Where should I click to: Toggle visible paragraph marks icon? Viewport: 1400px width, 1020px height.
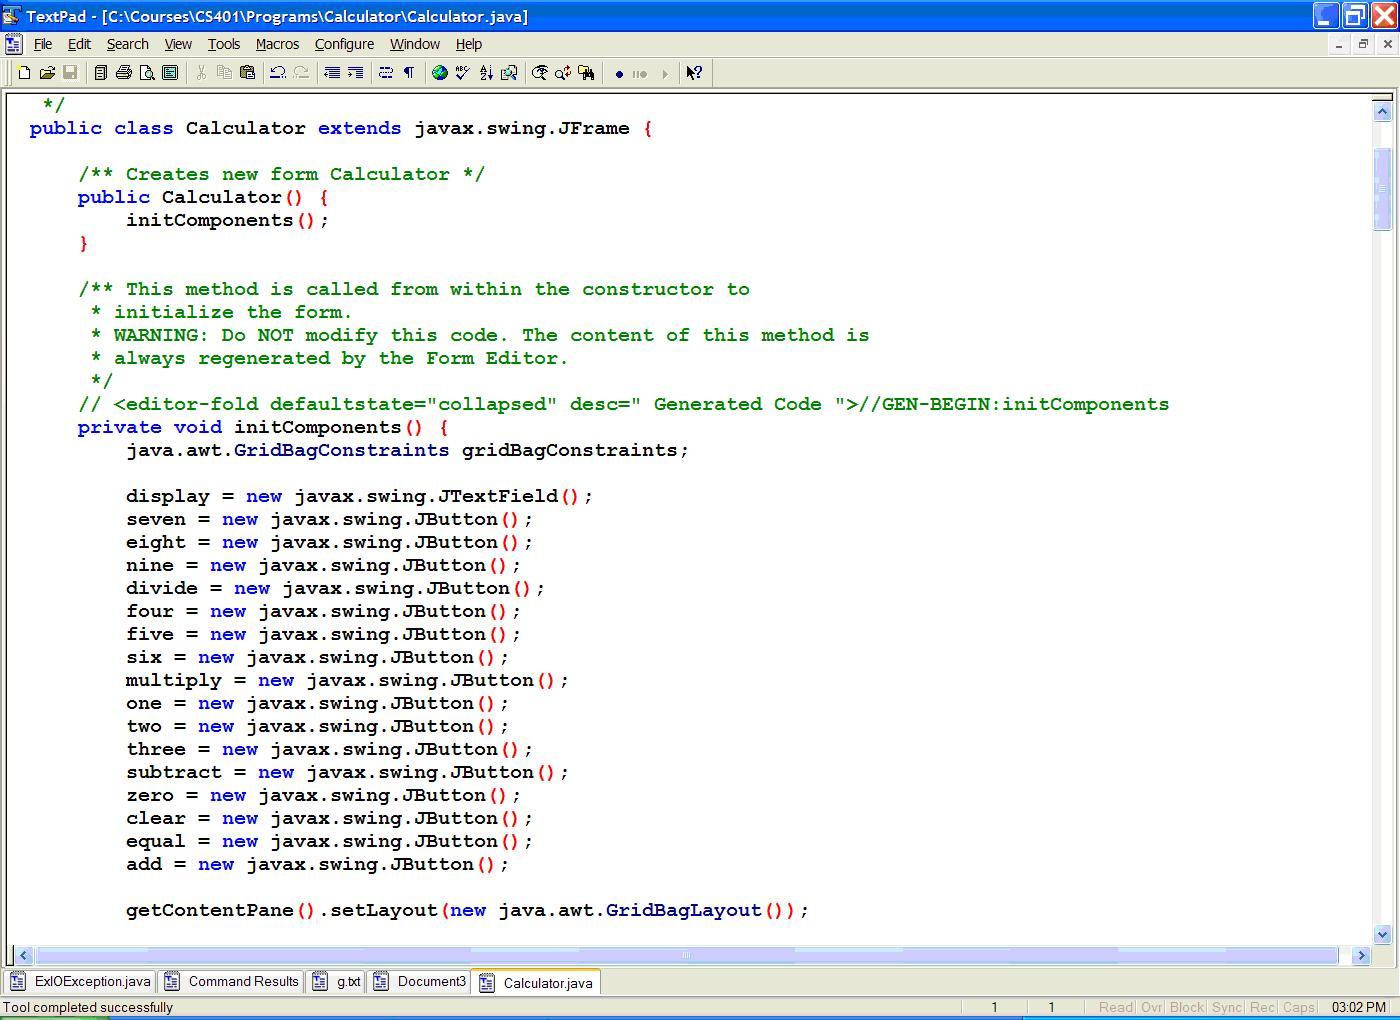point(409,73)
